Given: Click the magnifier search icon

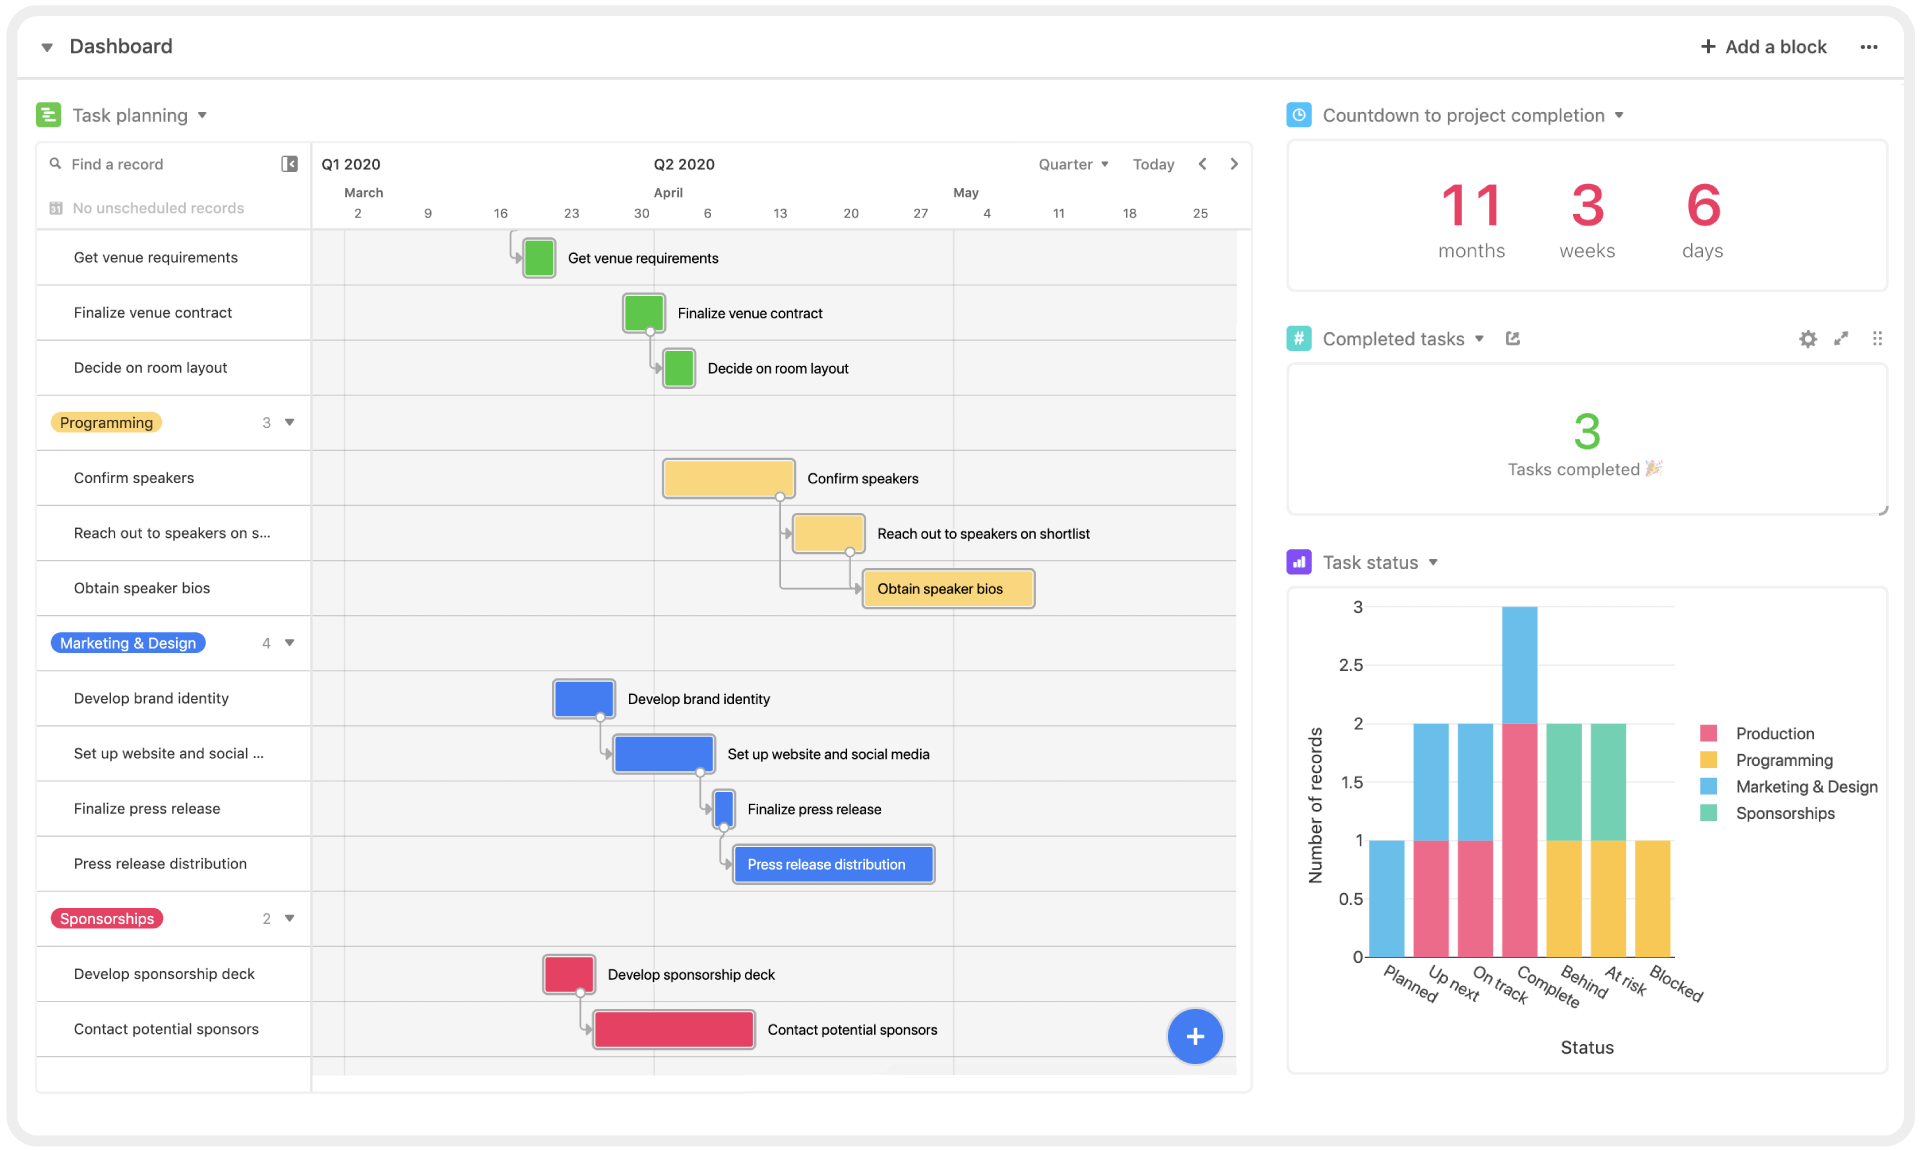Looking at the screenshot, I should tap(55, 163).
